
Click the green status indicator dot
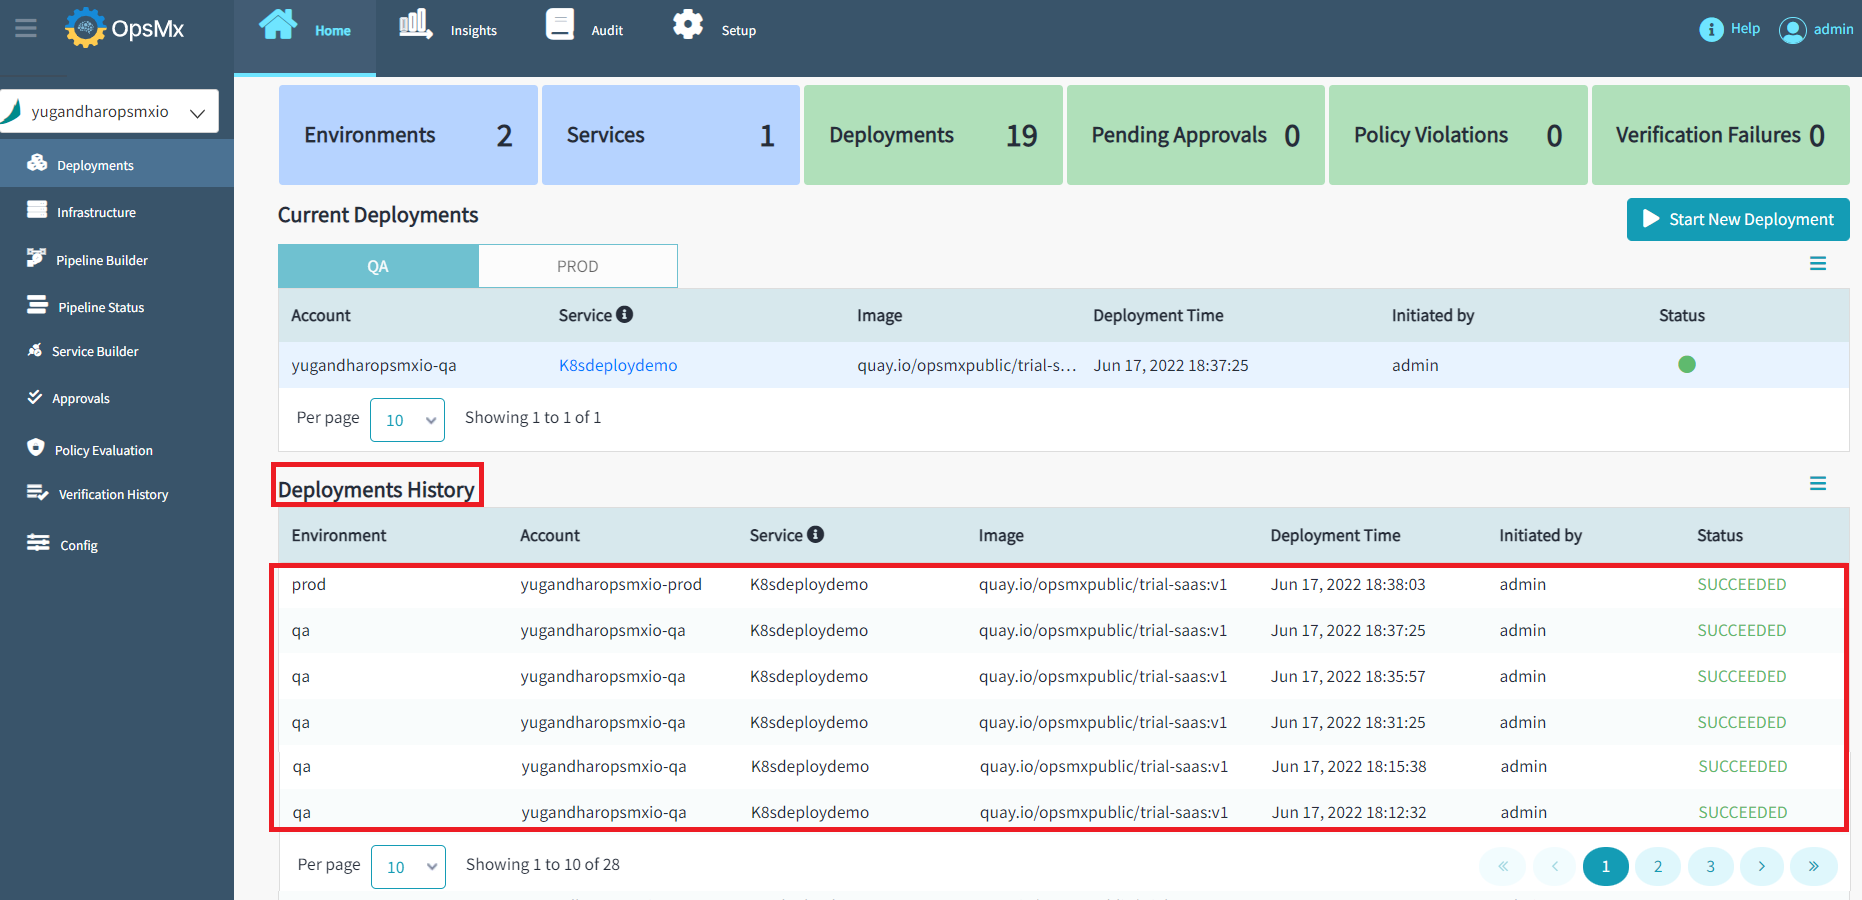1687,365
